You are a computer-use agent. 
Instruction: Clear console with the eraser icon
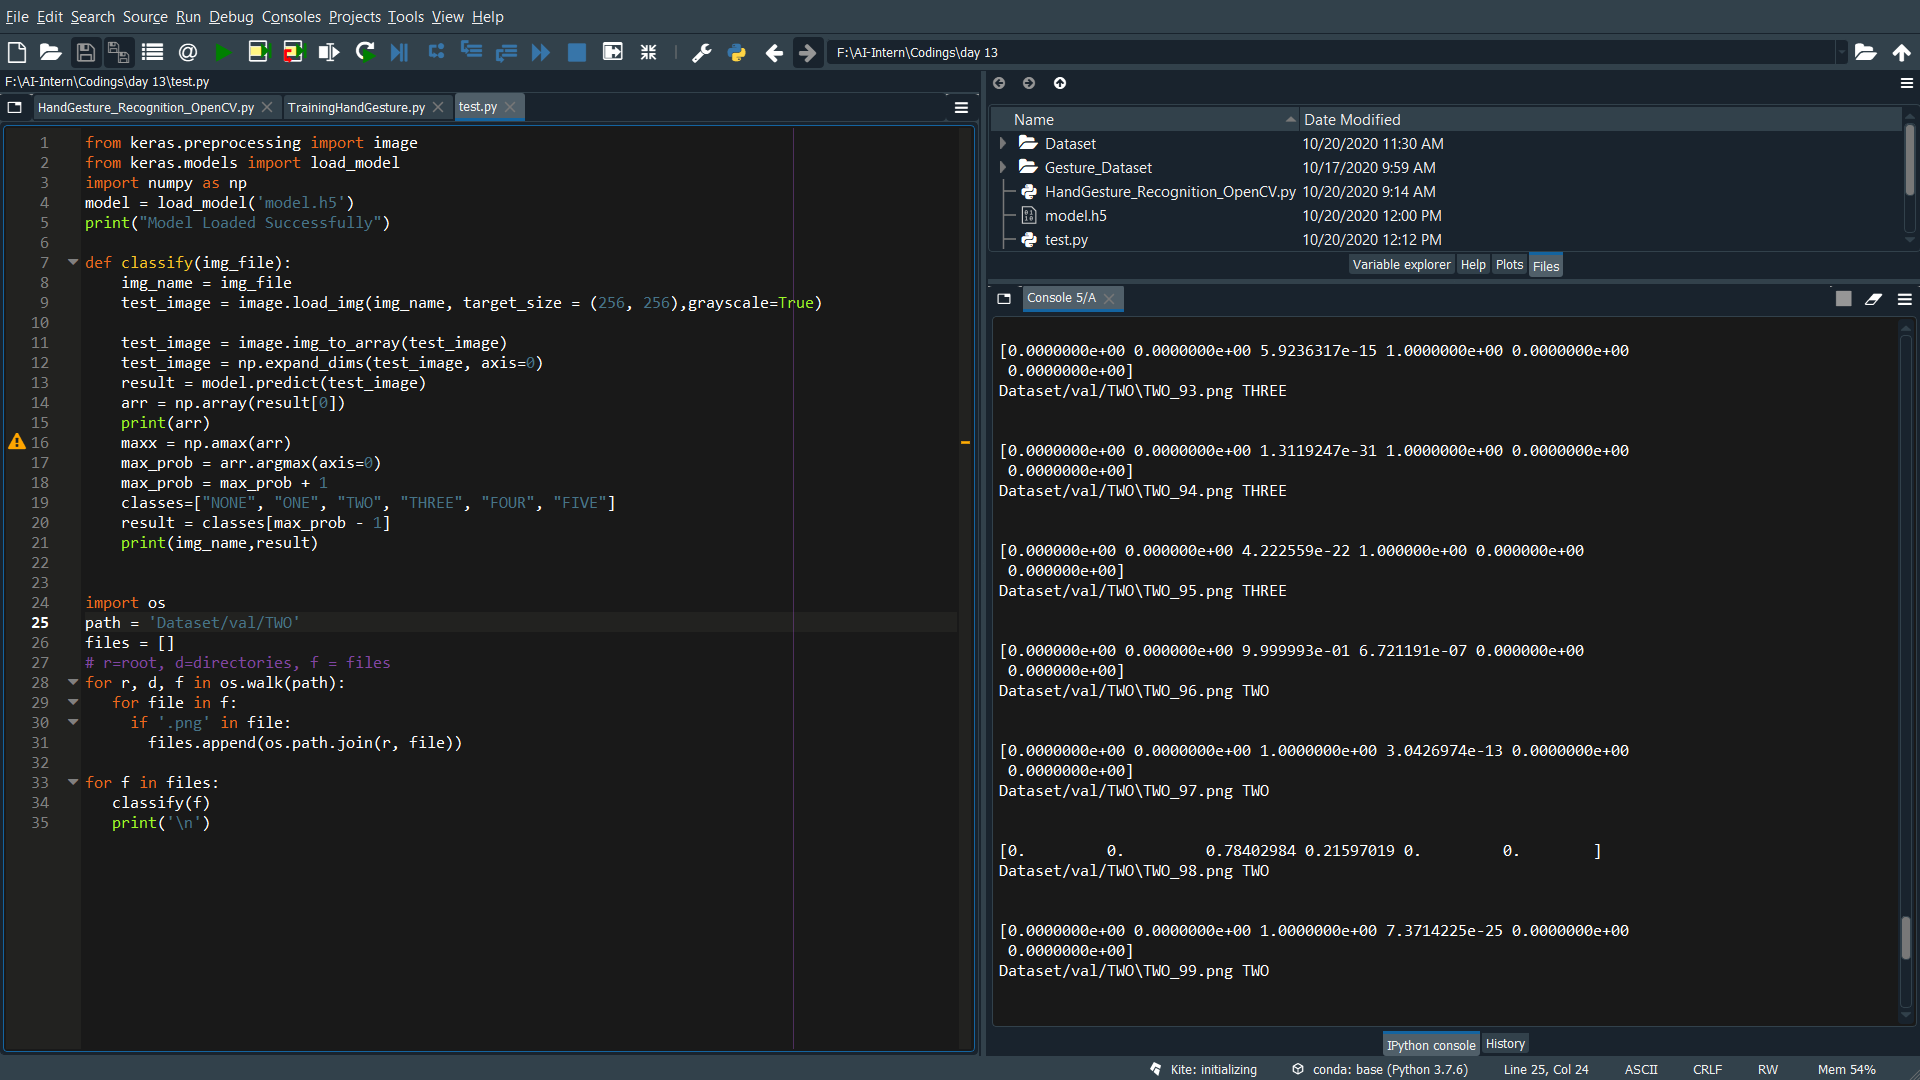pos(1873,298)
